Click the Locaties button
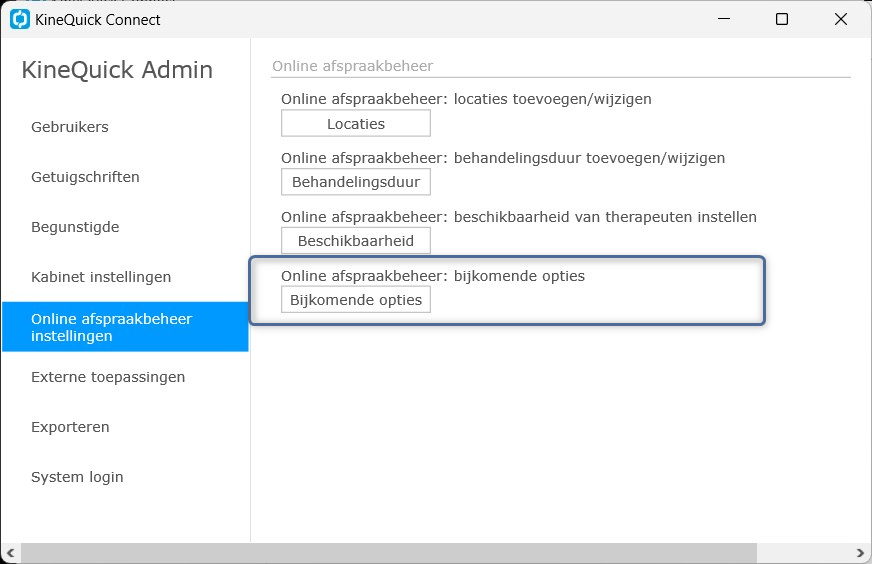Viewport: 872px width, 564px height. [356, 123]
